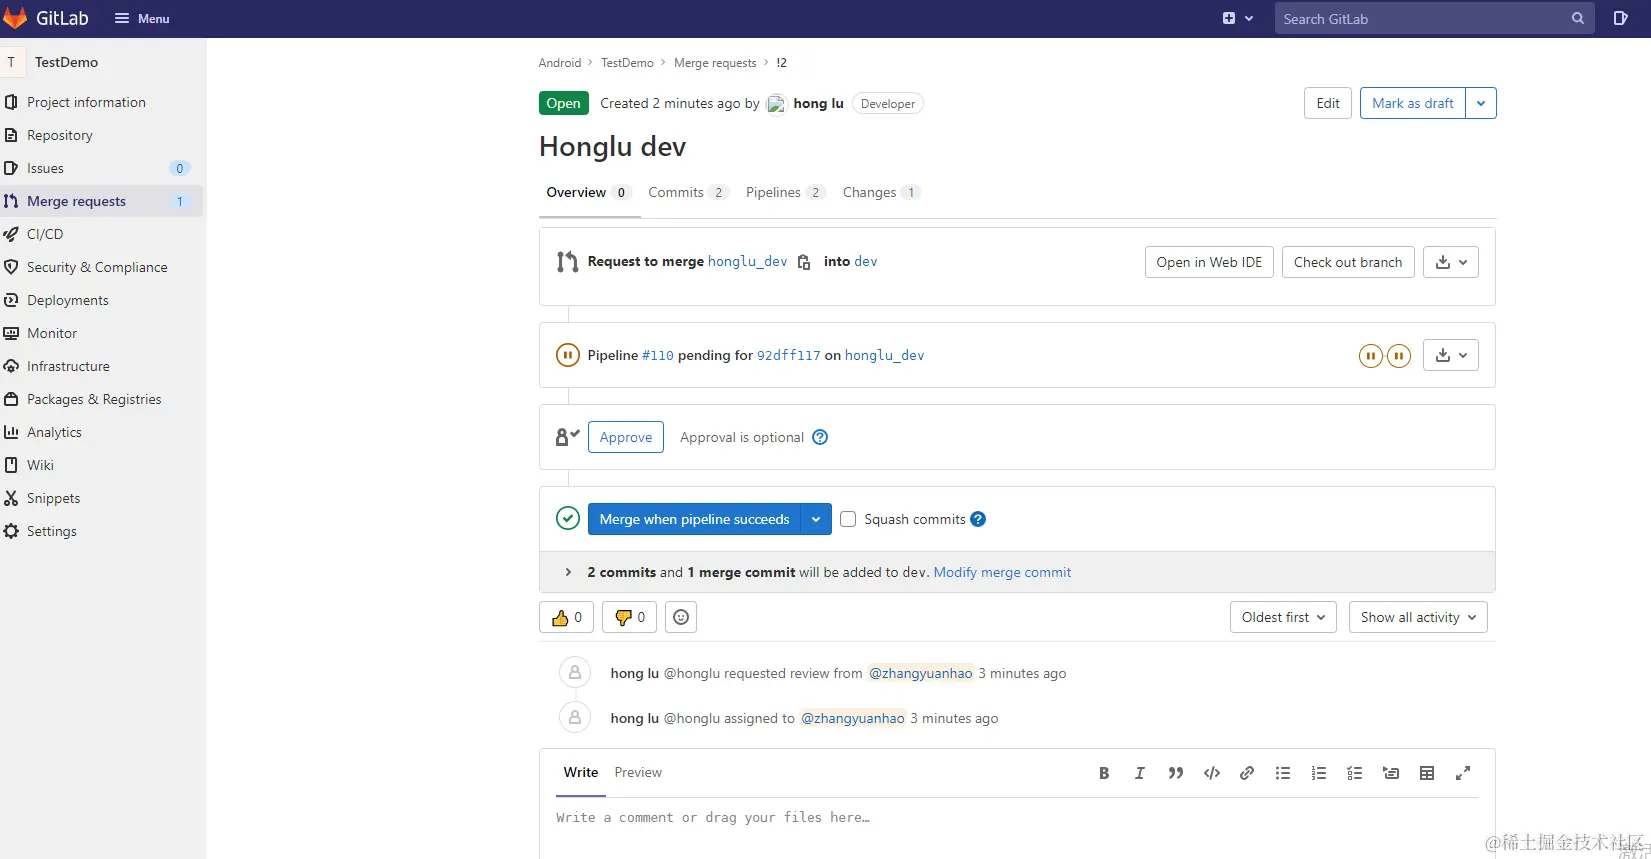Expand commits summary chevron

[568, 572]
